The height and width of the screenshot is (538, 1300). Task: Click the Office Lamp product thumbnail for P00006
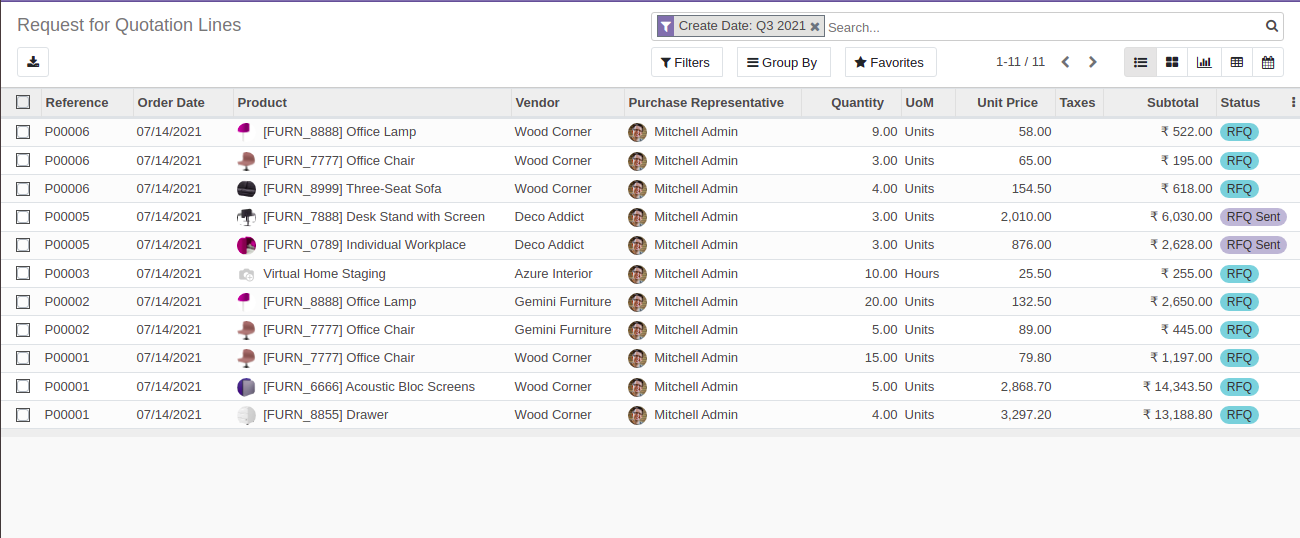[246, 131]
